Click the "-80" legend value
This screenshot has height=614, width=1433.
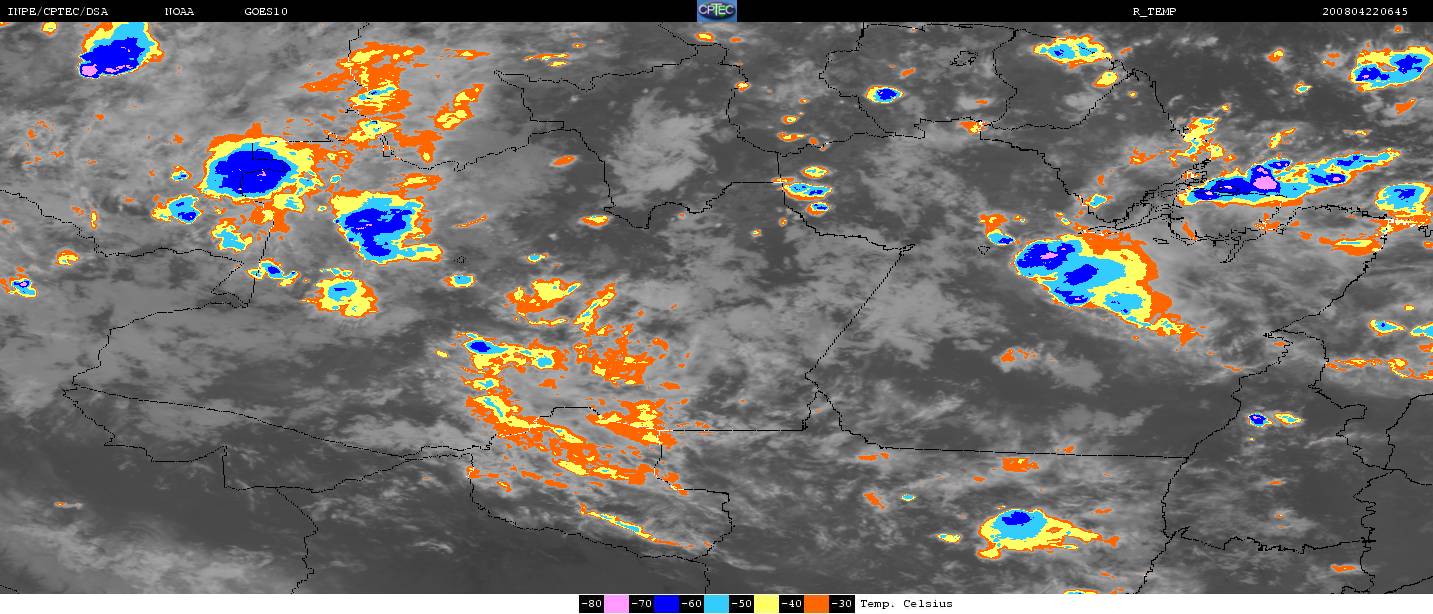click(x=591, y=604)
